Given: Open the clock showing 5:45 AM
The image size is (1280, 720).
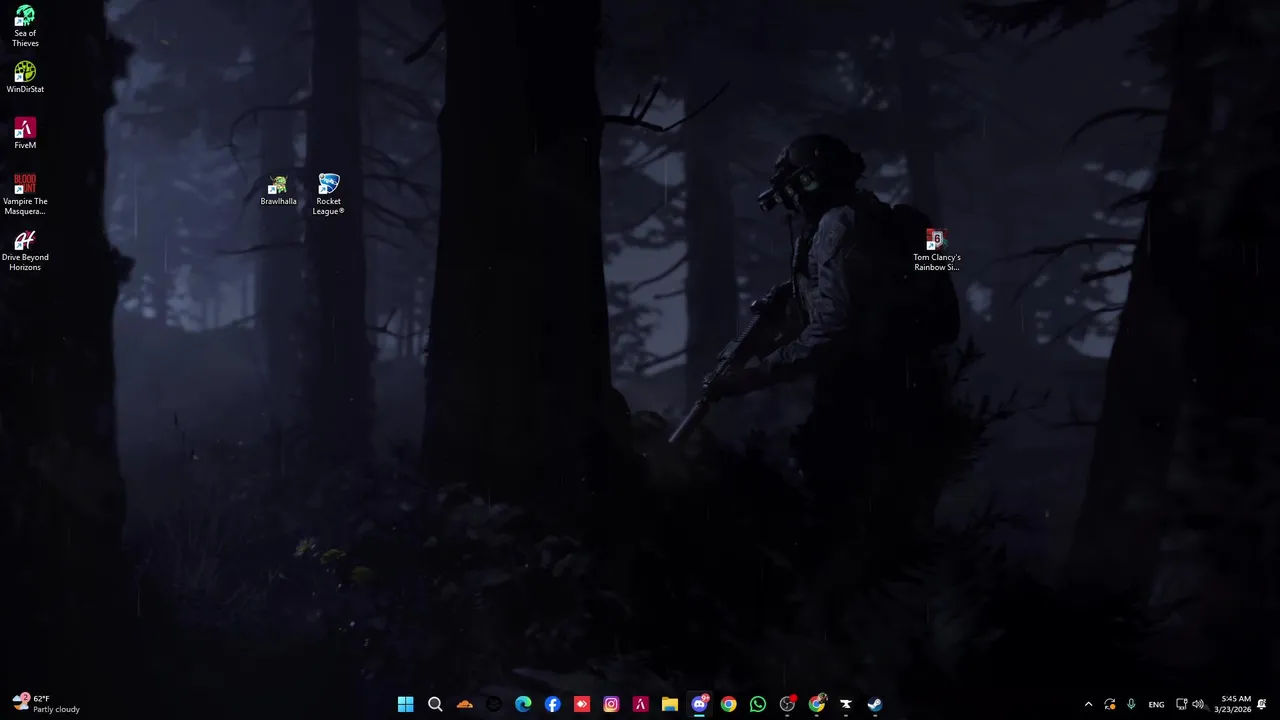Looking at the screenshot, I should tap(1235, 704).
